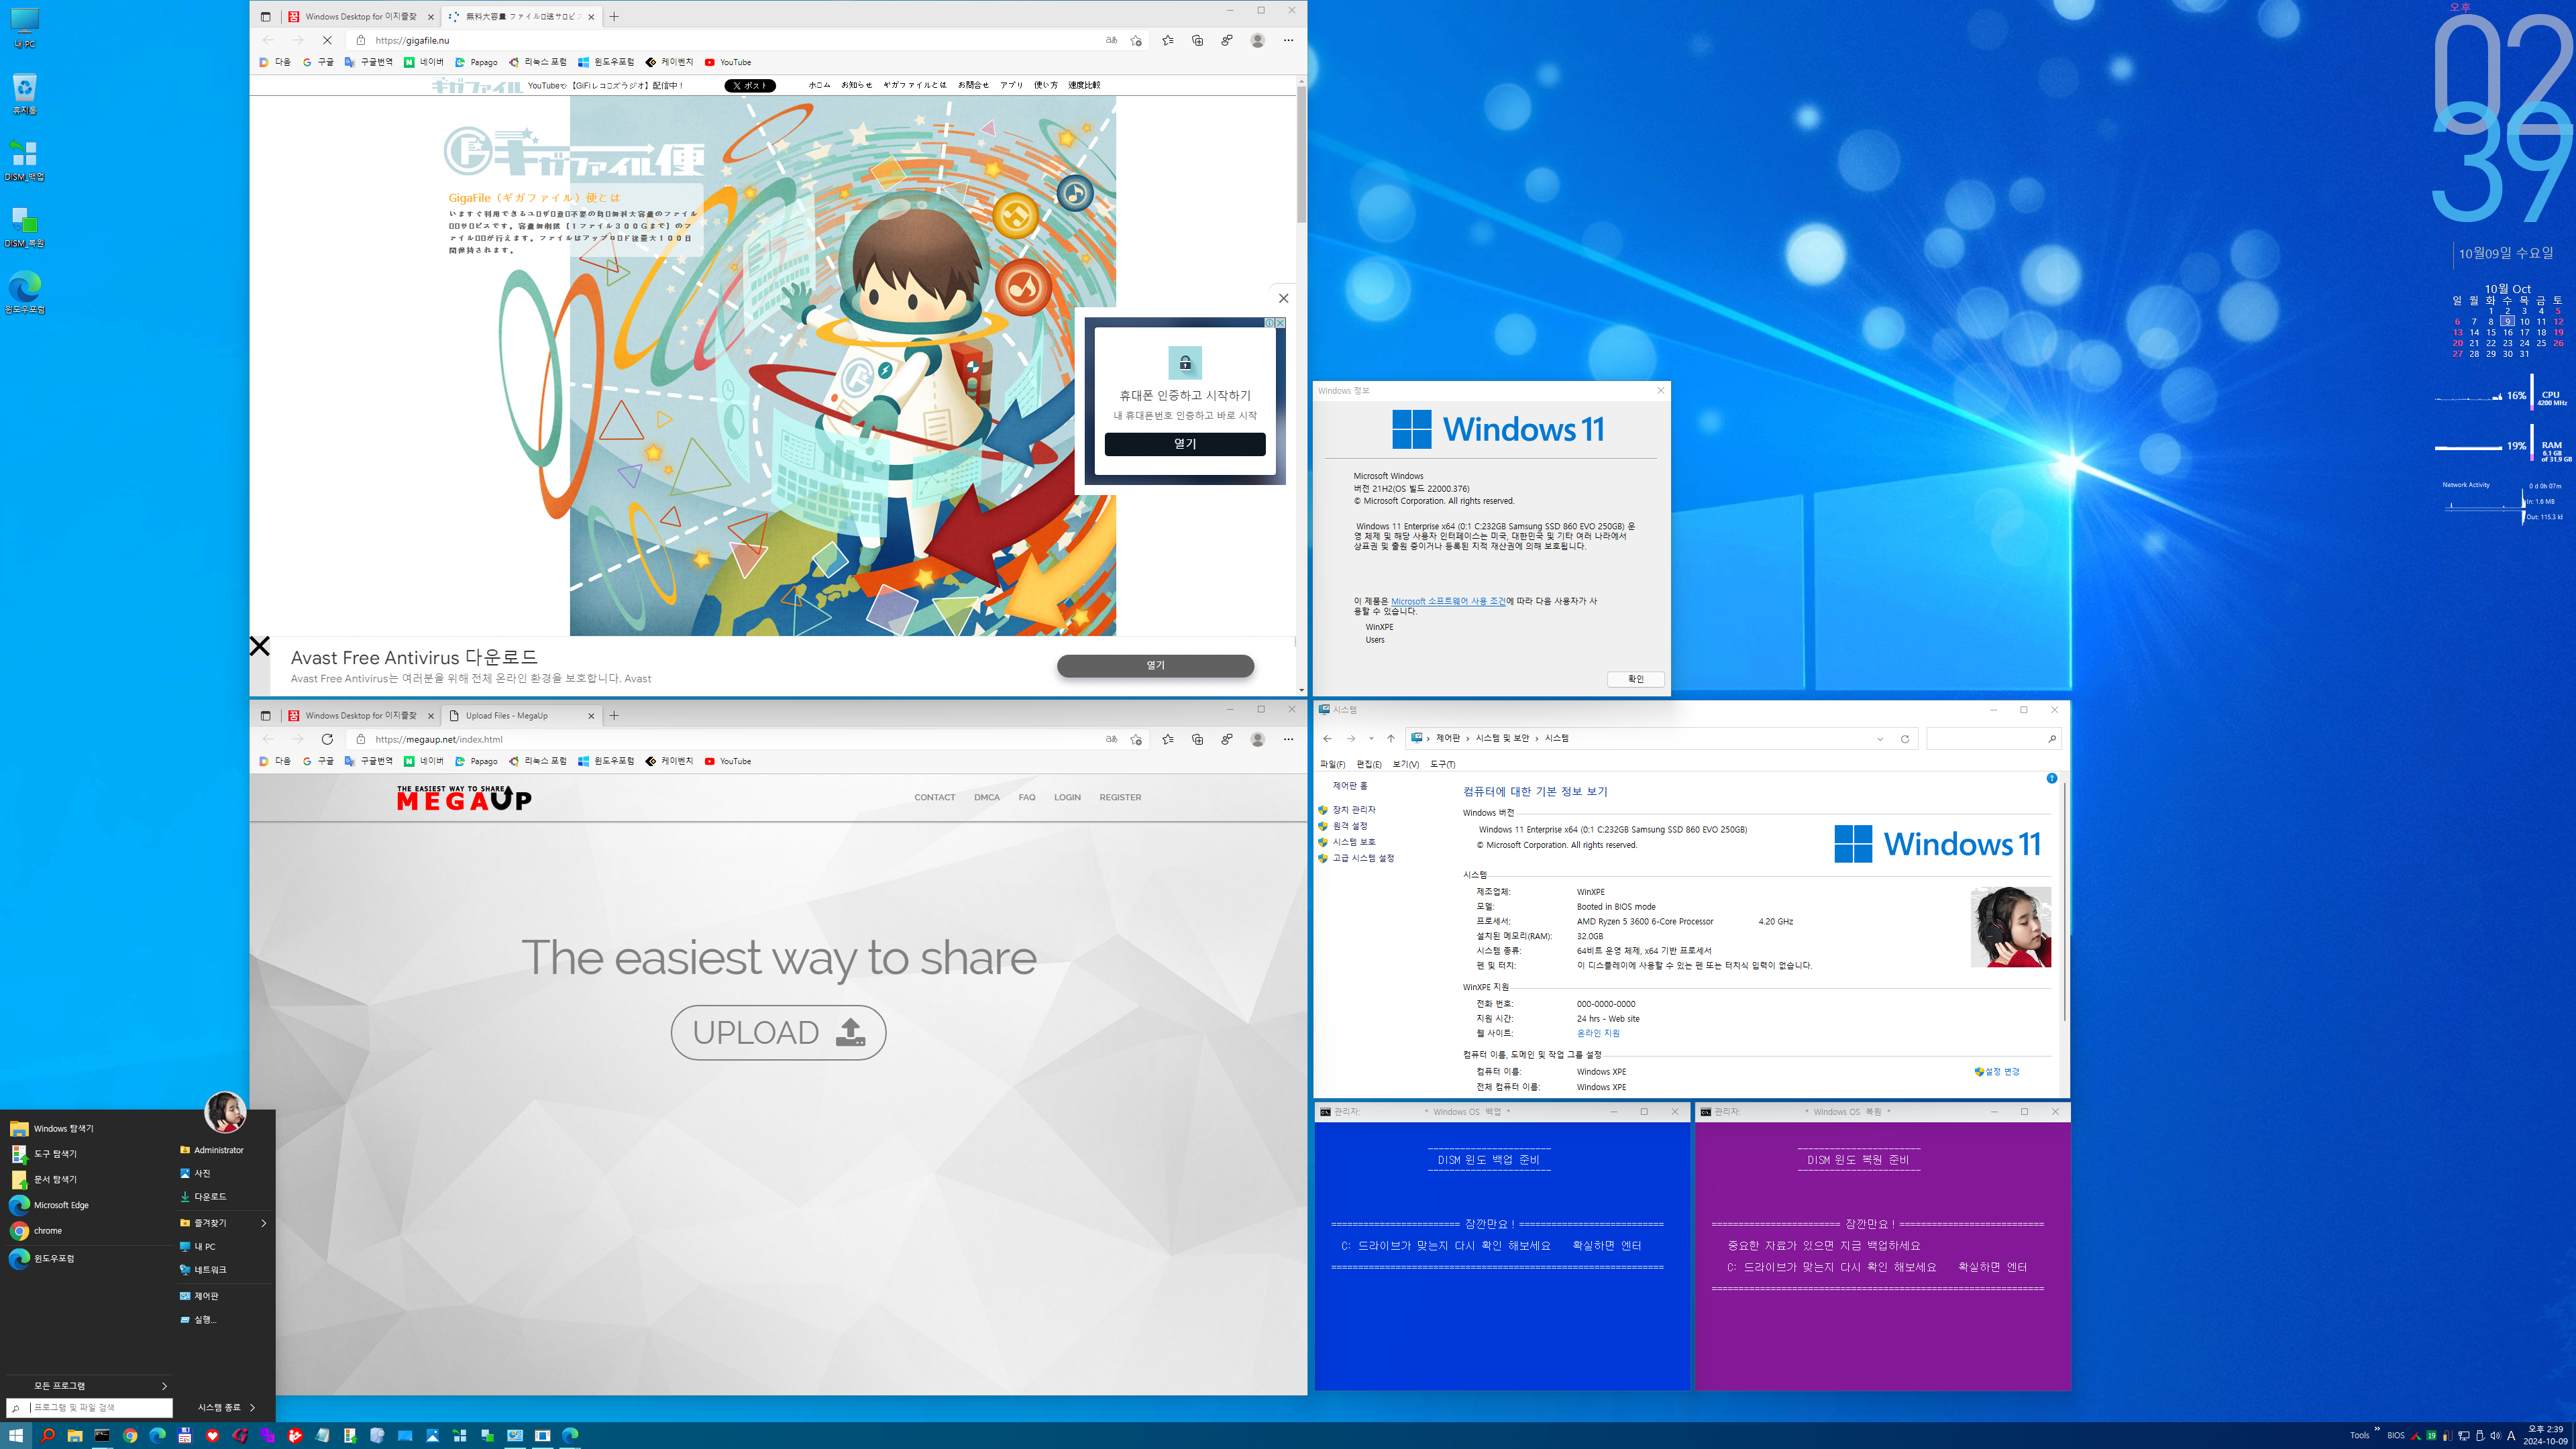Click LOGIN on MegaUp page

coord(1067,797)
